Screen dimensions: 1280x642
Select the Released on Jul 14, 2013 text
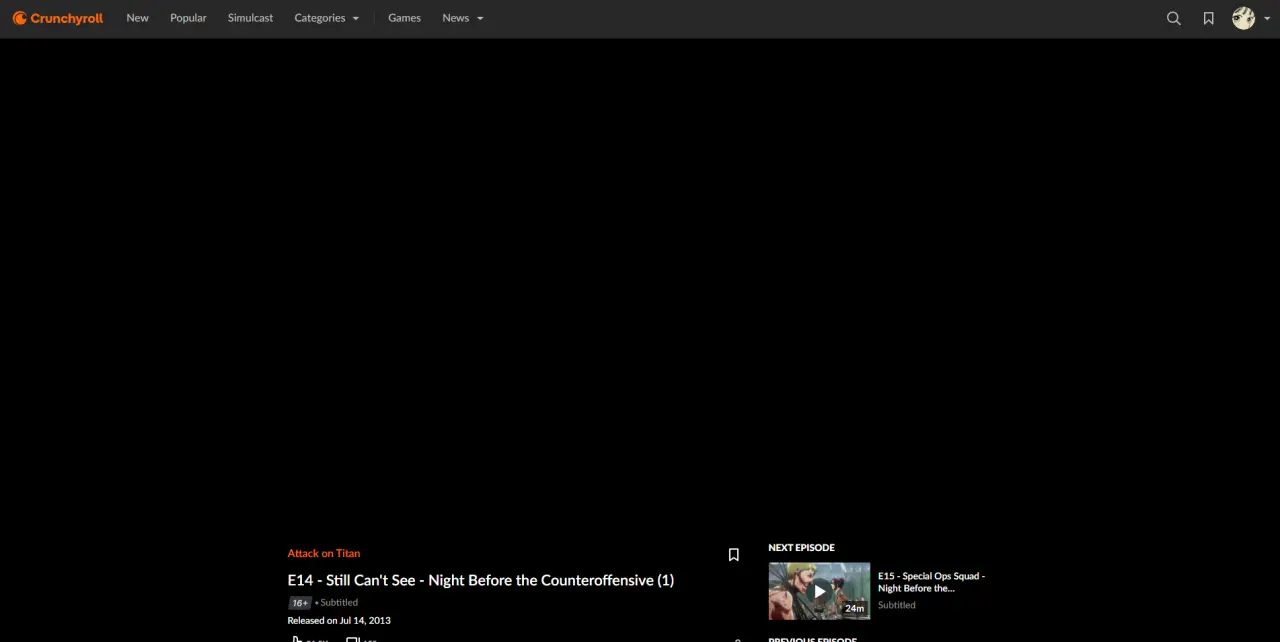pyautogui.click(x=339, y=620)
